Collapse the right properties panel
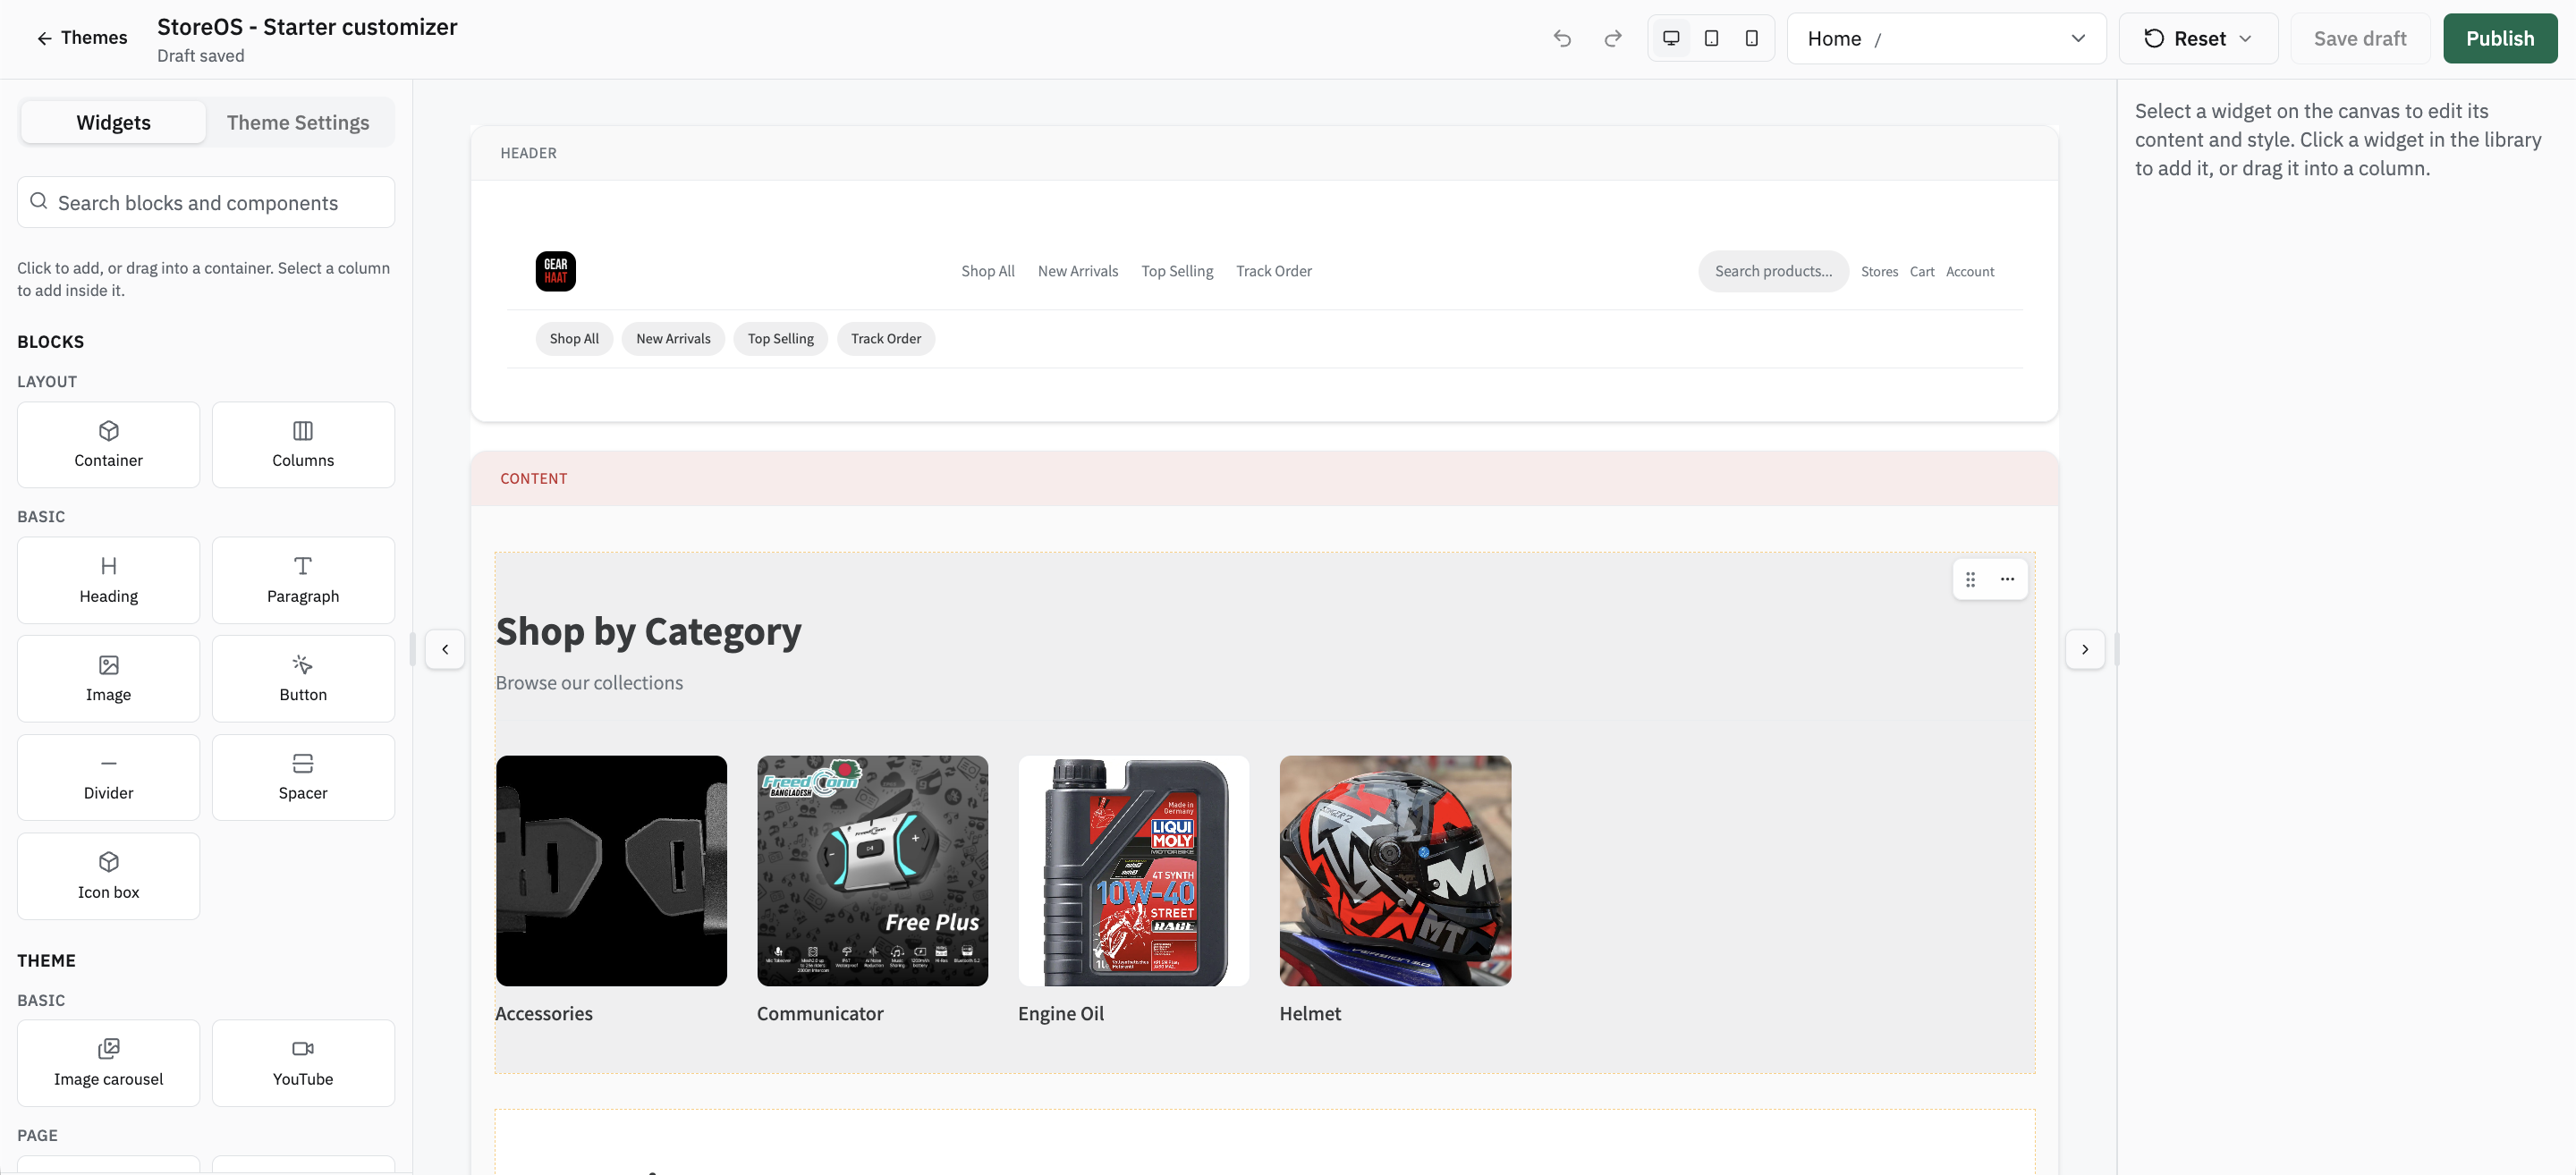Image resolution: width=2576 pixels, height=1175 pixels. (2085, 649)
